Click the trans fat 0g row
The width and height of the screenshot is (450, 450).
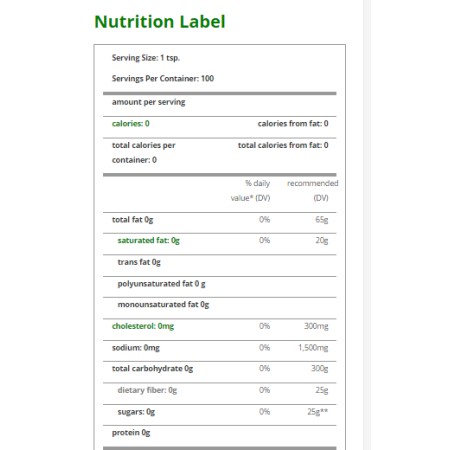(220, 266)
